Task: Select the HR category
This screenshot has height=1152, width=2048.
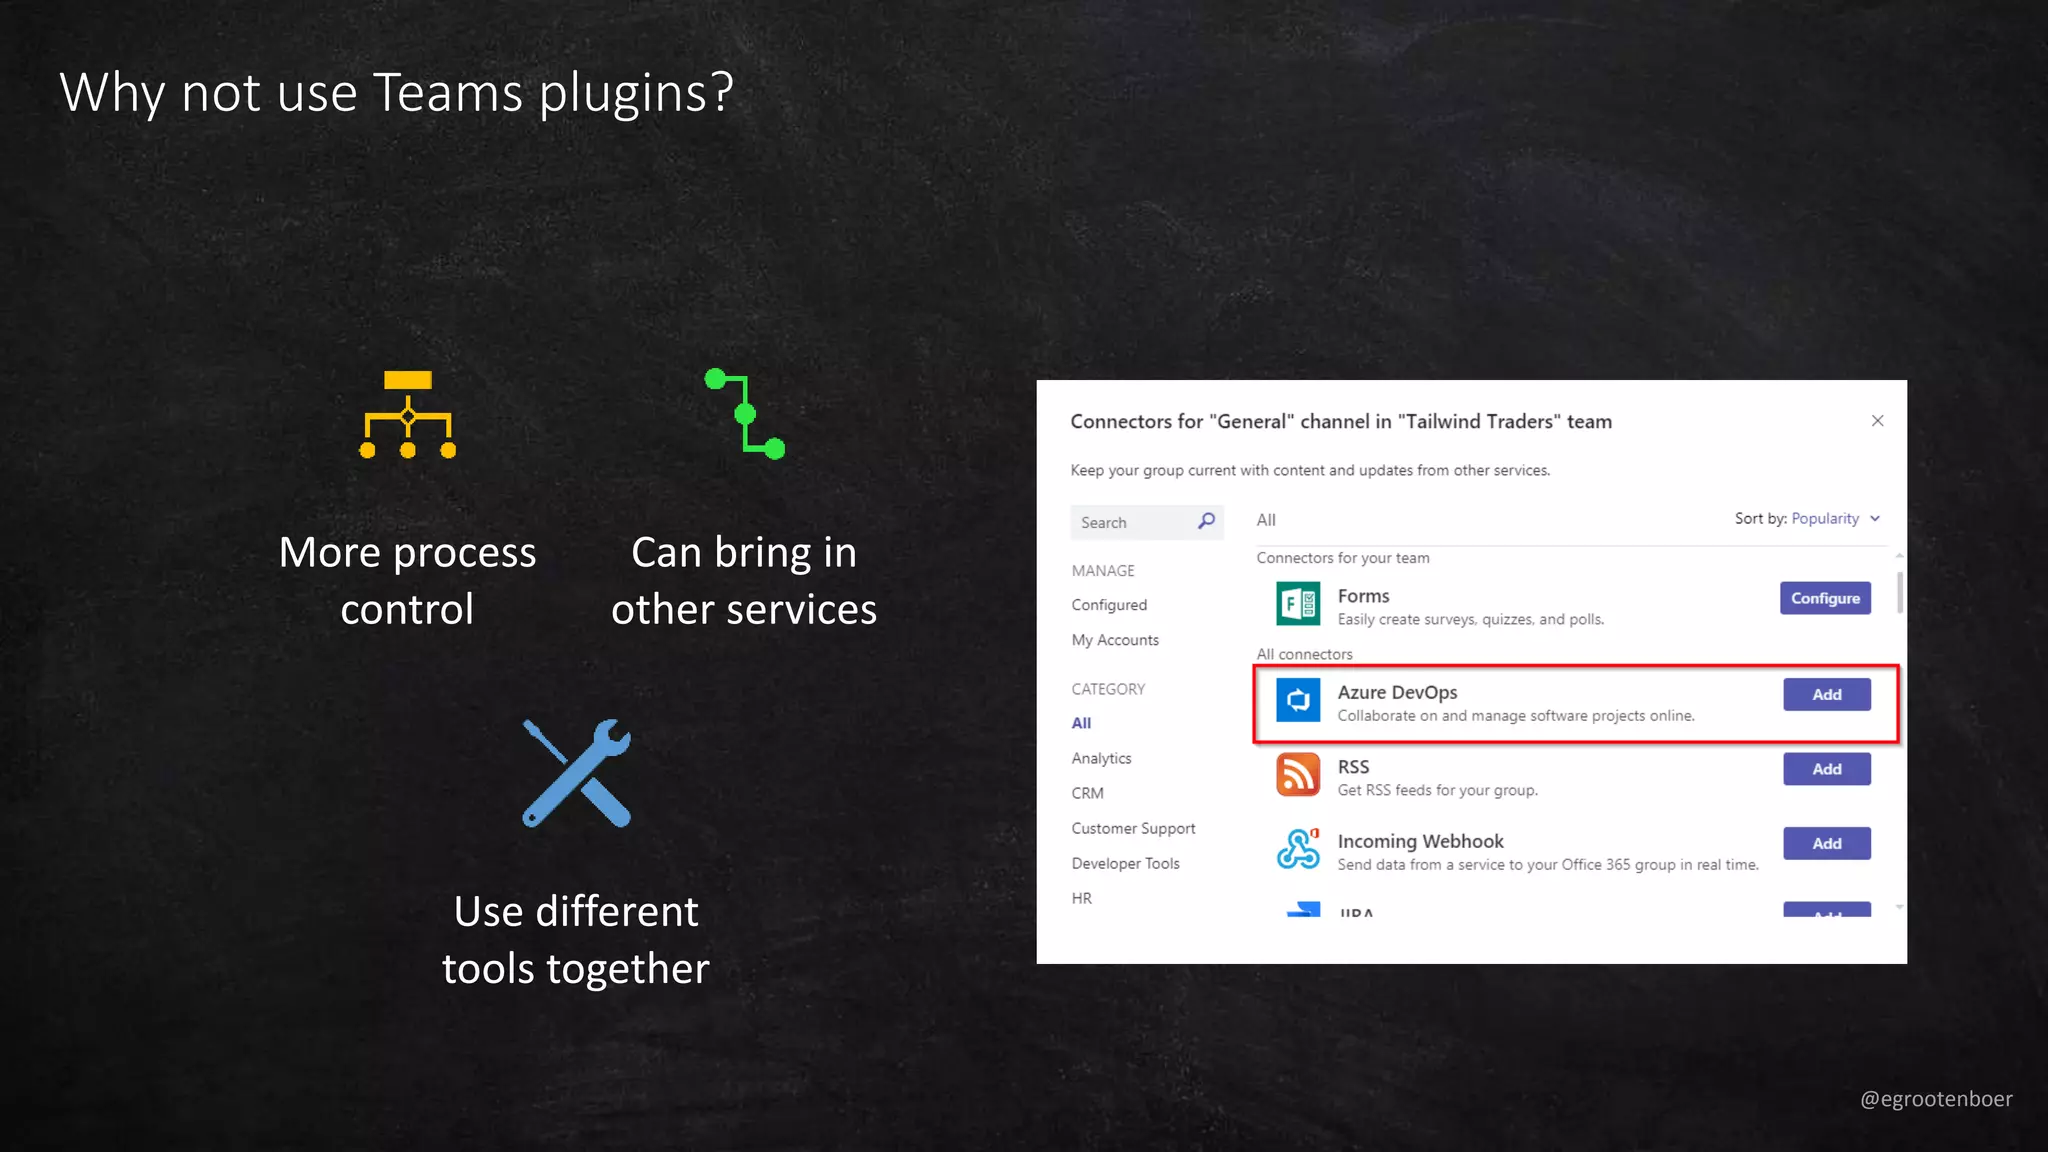Action: click(x=1081, y=898)
